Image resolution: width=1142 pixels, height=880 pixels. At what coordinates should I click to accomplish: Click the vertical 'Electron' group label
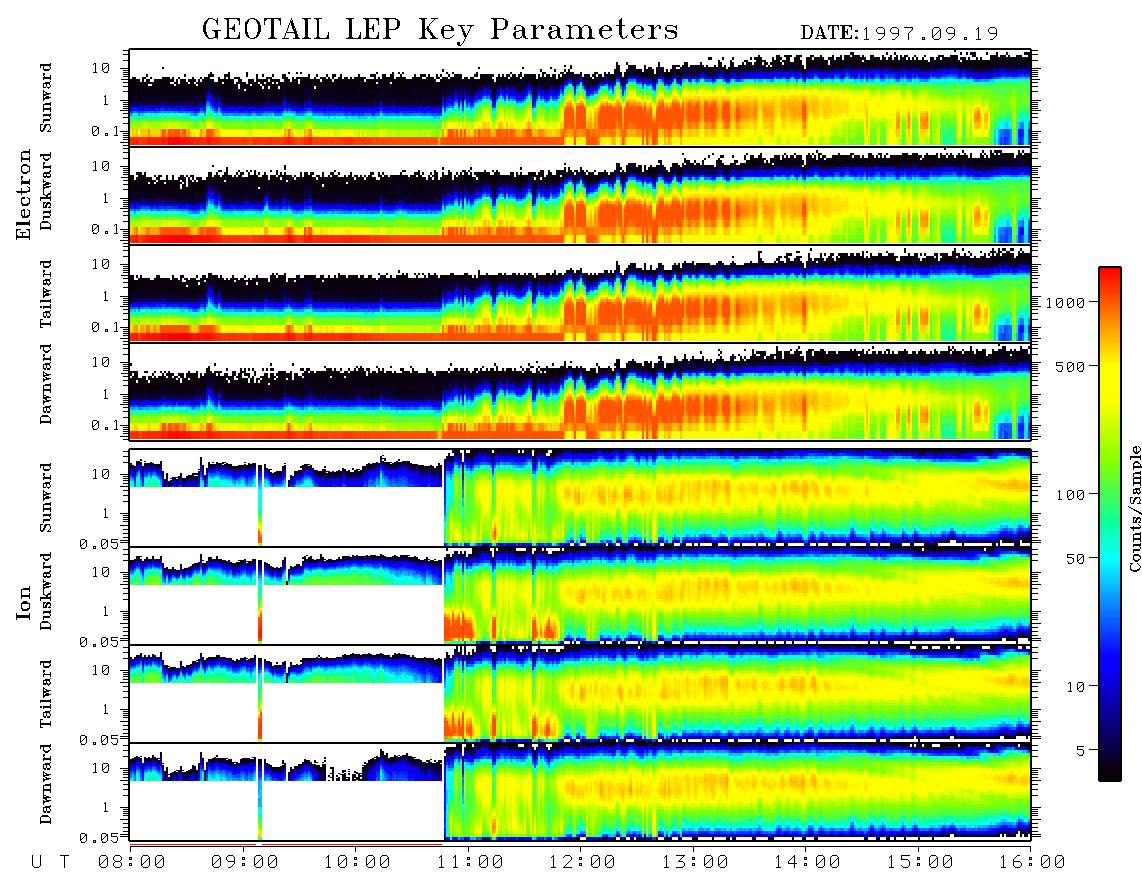click(24, 194)
